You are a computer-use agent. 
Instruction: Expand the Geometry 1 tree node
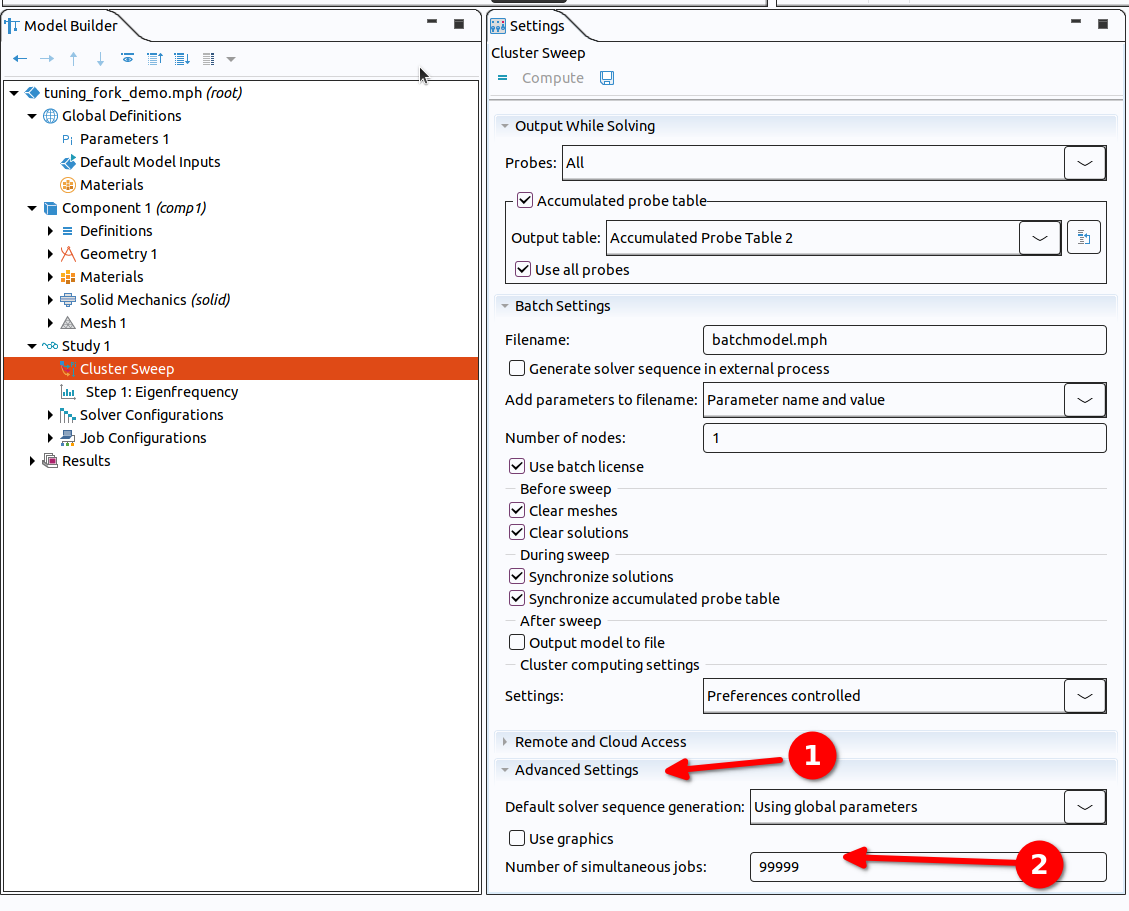(x=50, y=254)
